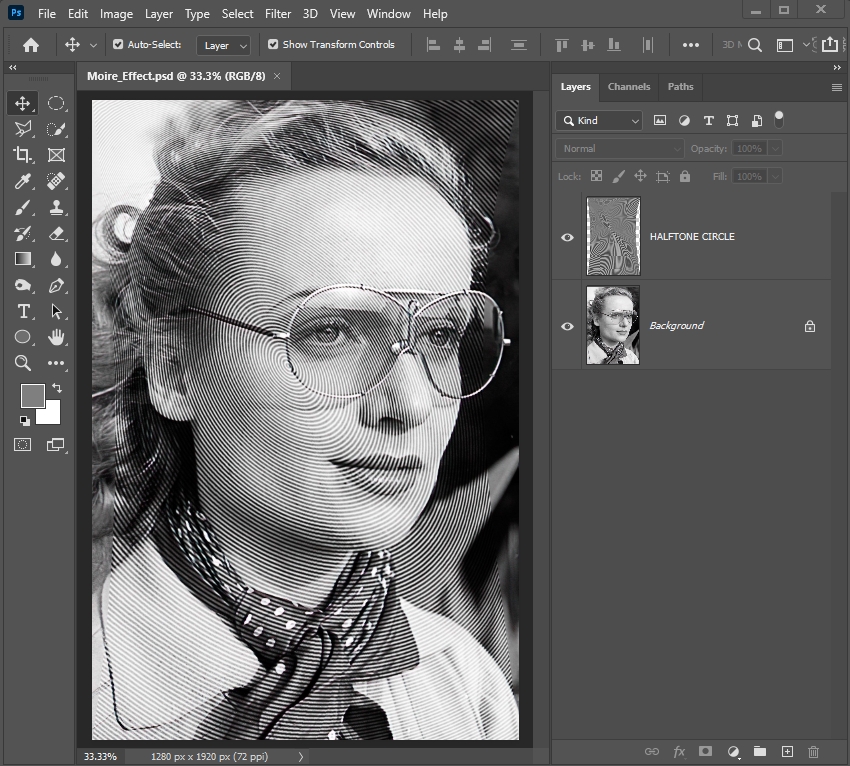Toggle the Auto-Select checkbox

coord(118,45)
